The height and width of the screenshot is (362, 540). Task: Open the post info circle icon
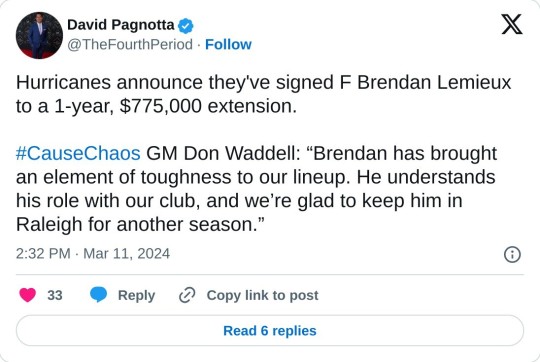[x=512, y=255]
